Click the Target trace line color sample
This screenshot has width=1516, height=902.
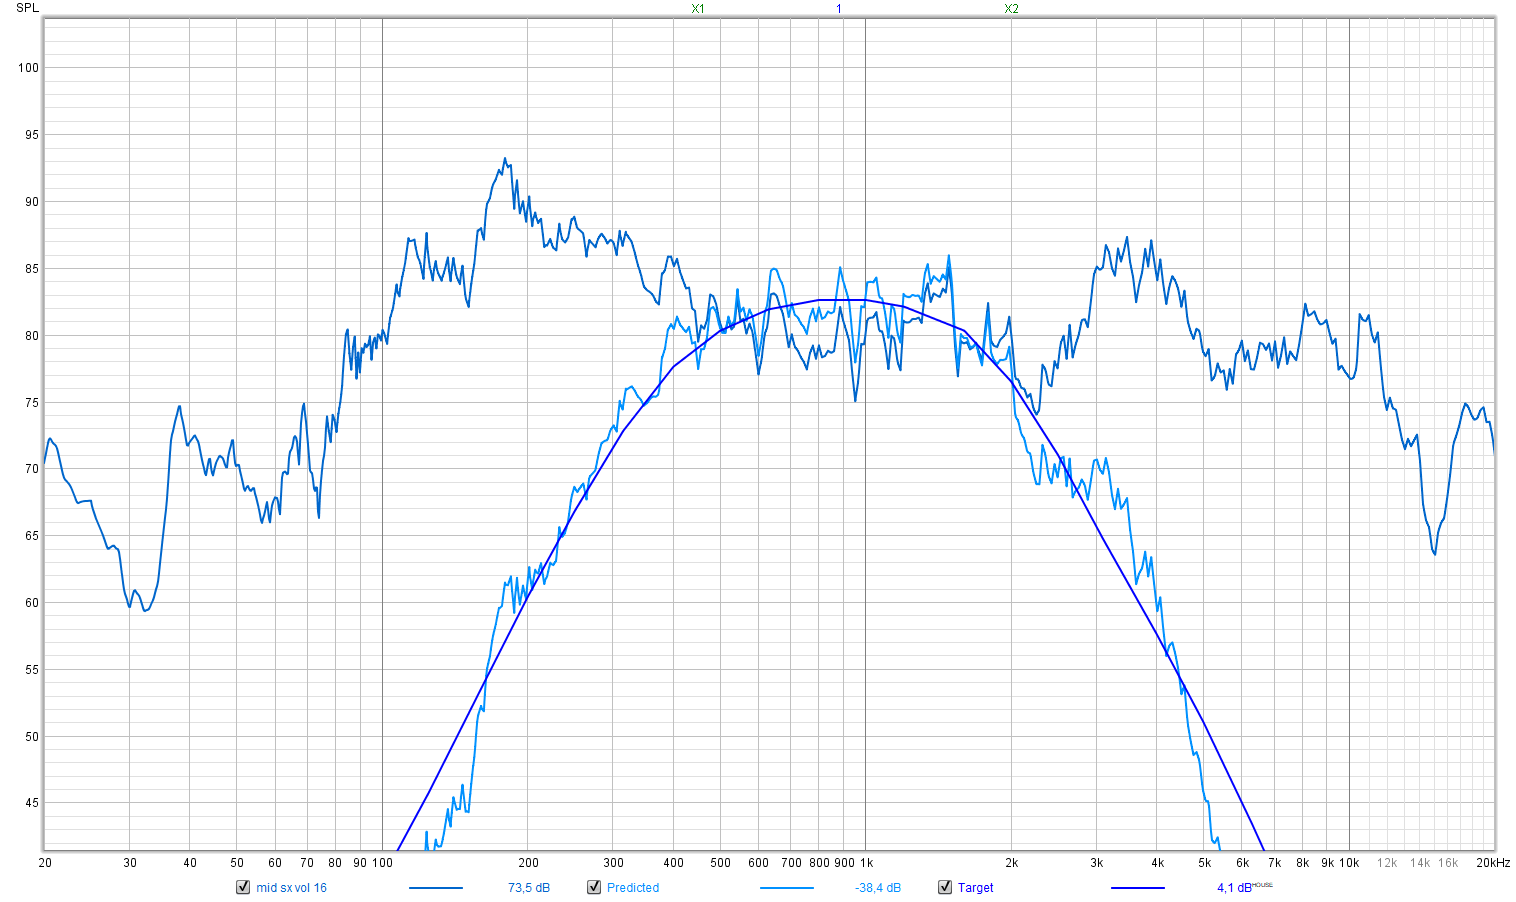(1138, 888)
